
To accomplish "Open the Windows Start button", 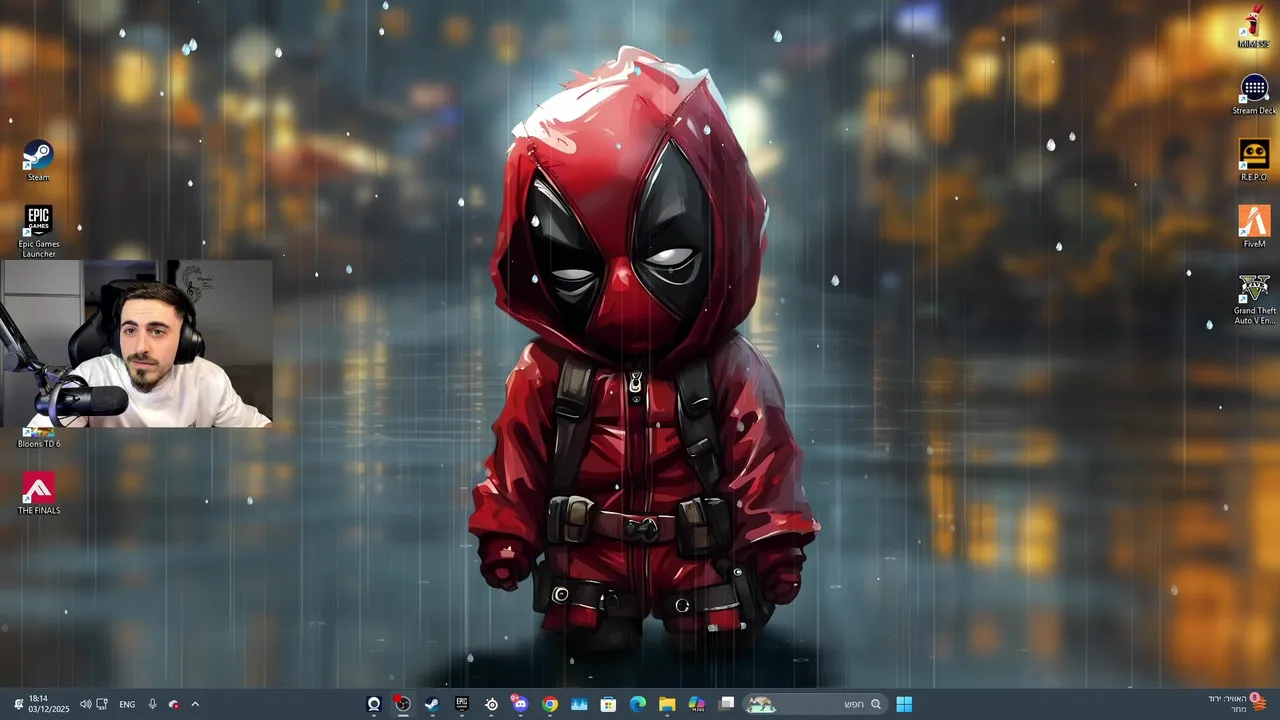I will coord(904,704).
